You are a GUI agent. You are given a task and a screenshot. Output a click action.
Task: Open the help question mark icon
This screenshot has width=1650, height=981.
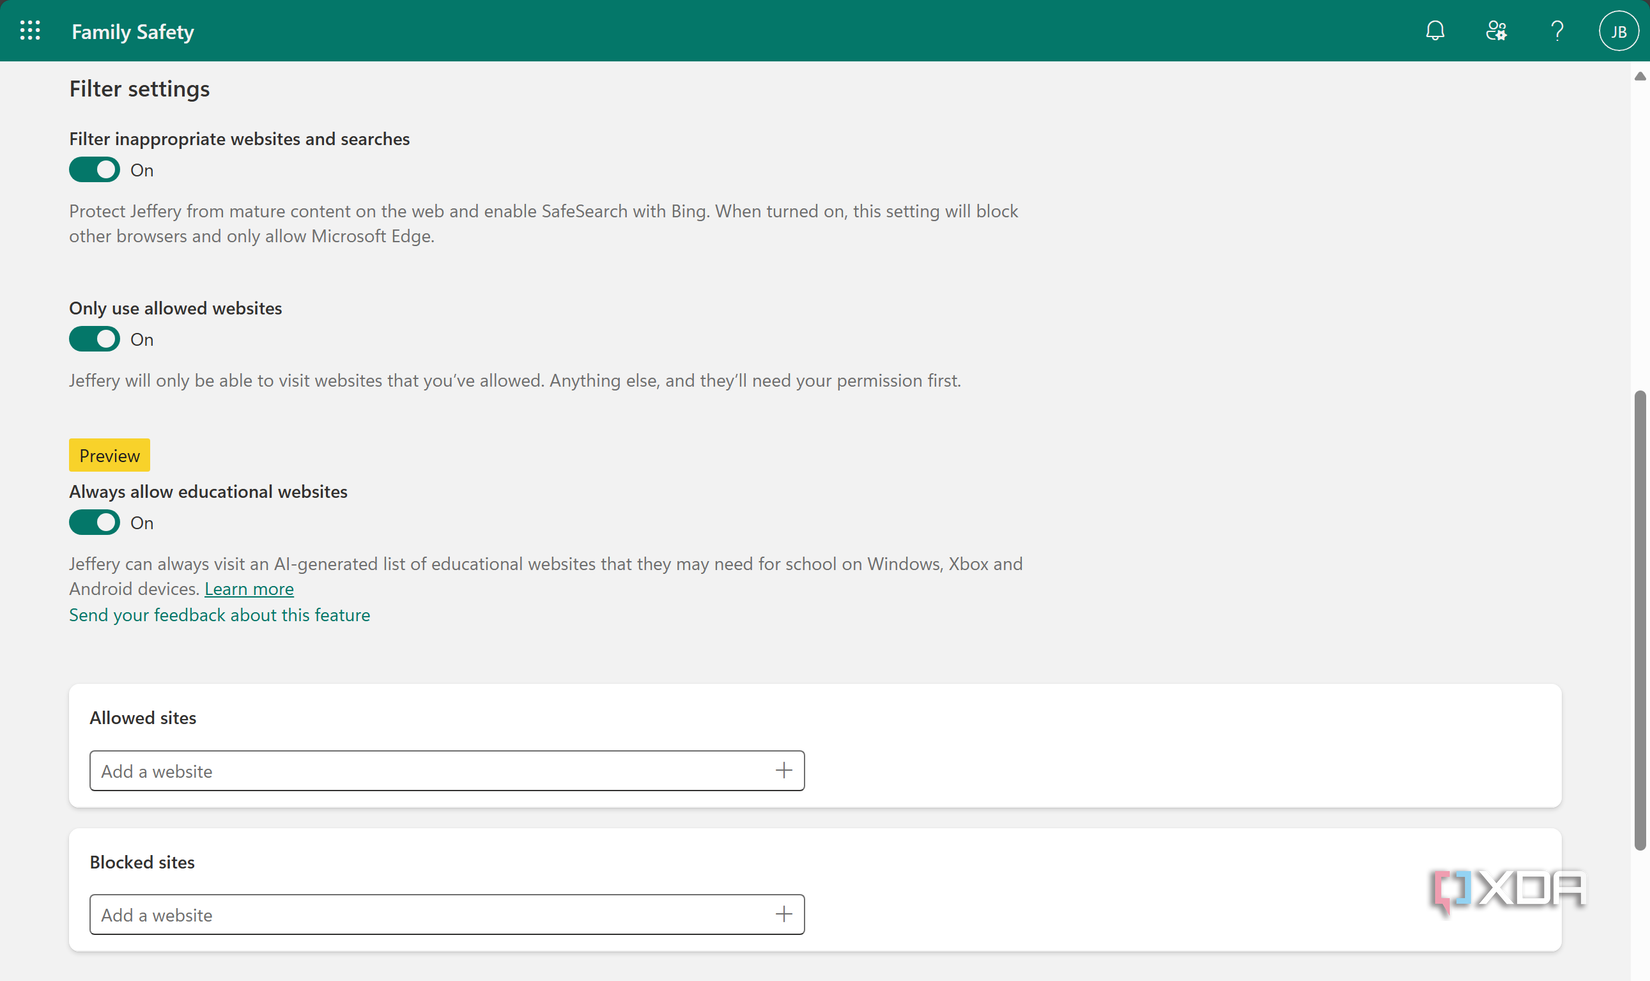1556,30
